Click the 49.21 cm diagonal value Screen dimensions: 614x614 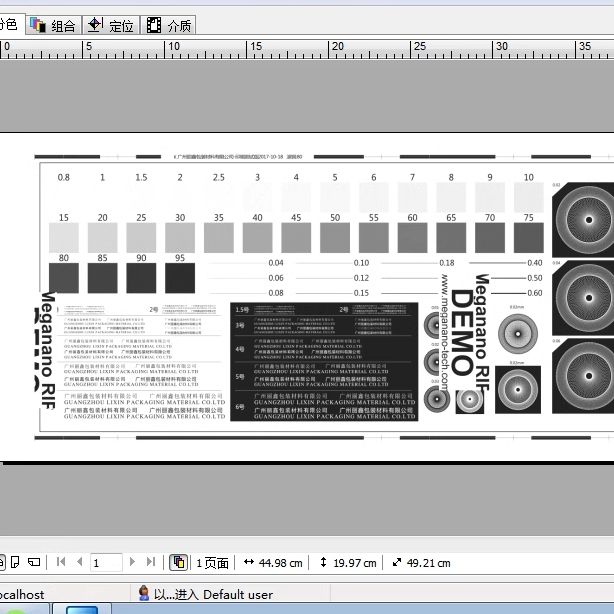tap(428, 563)
